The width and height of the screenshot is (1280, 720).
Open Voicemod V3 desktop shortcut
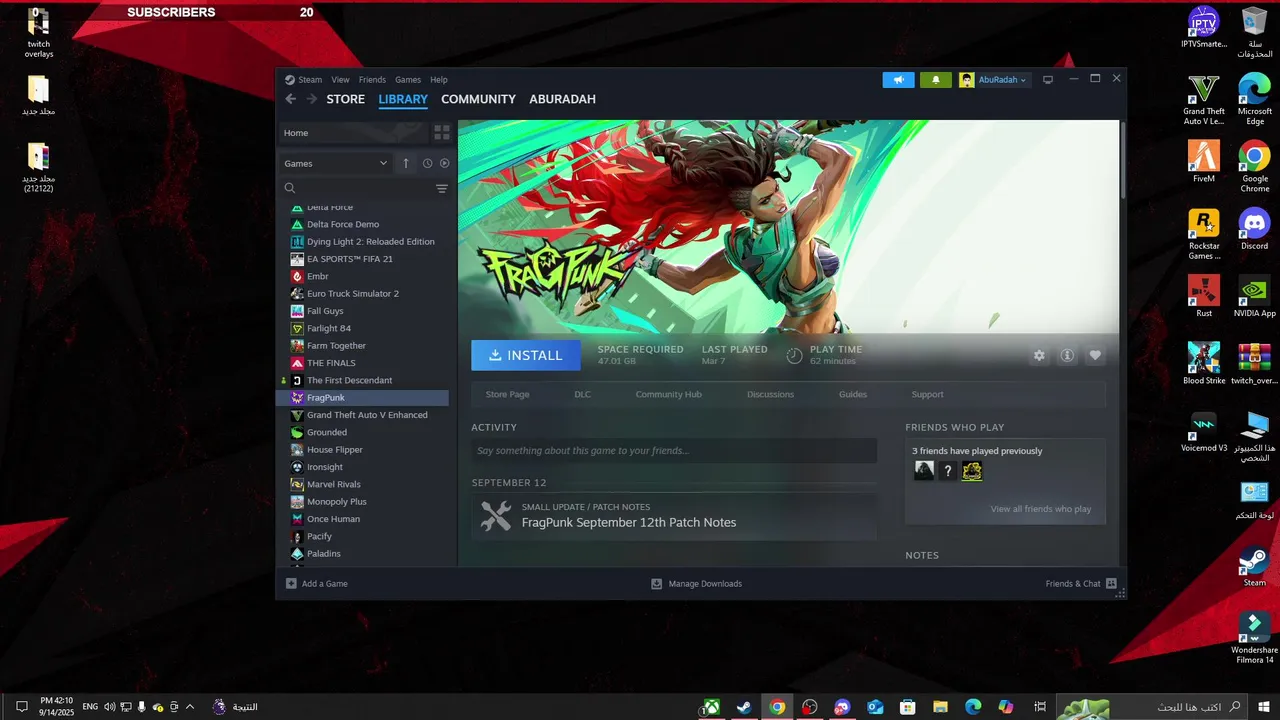pos(1204,433)
